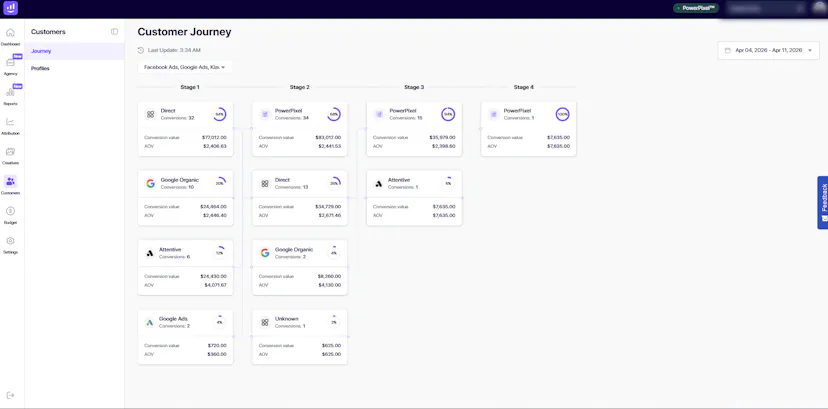The width and height of the screenshot is (828, 409).
Task: Open the channels filter dropdown
Action: (x=185, y=67)
